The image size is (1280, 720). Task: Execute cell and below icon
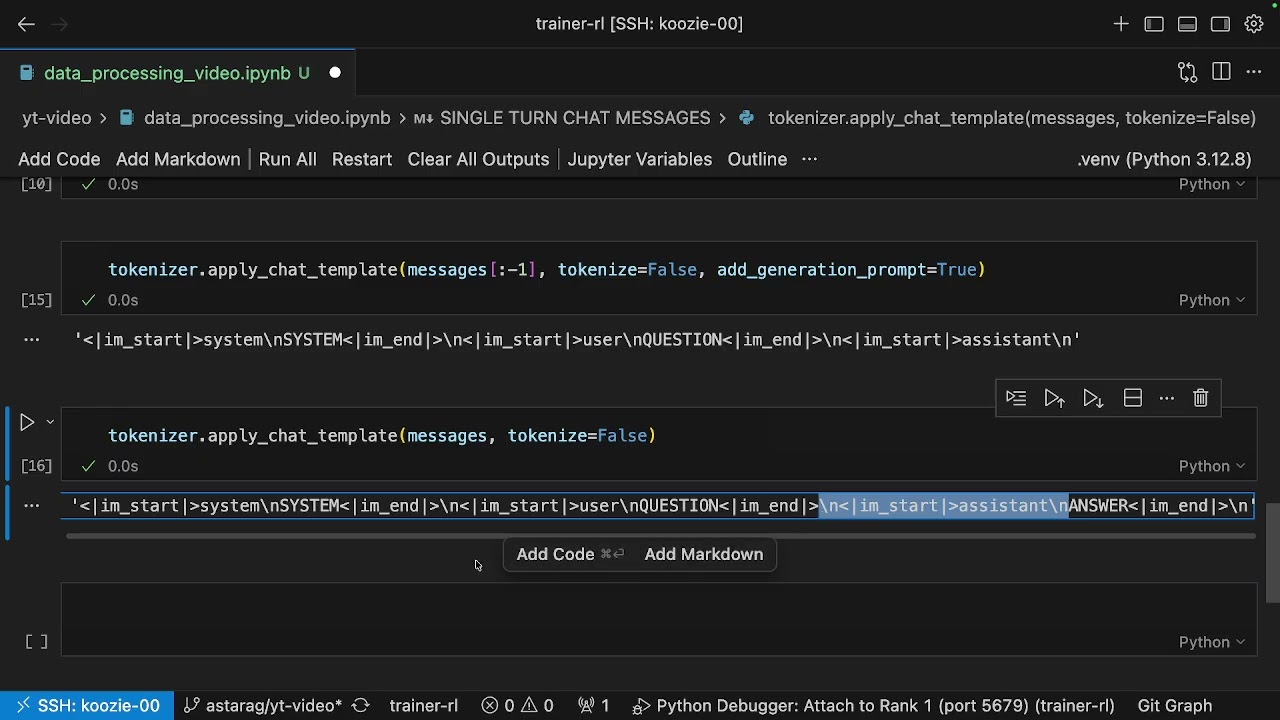point(1093,398)
